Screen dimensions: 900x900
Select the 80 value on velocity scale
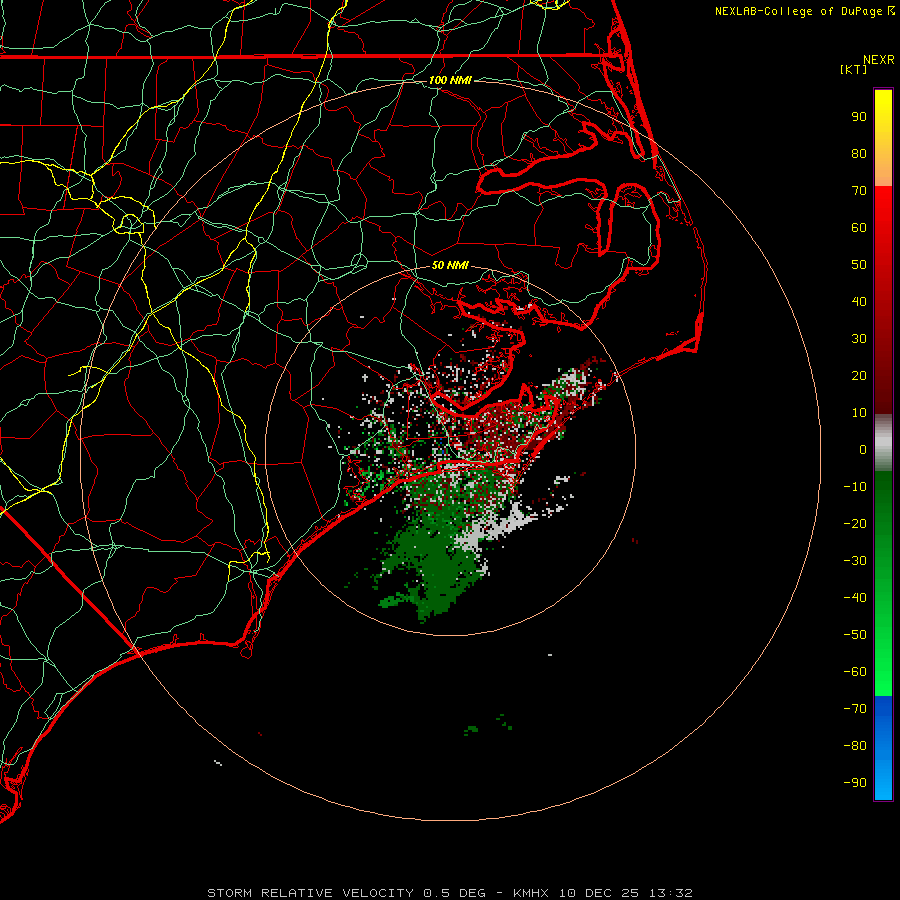(859, 153)
